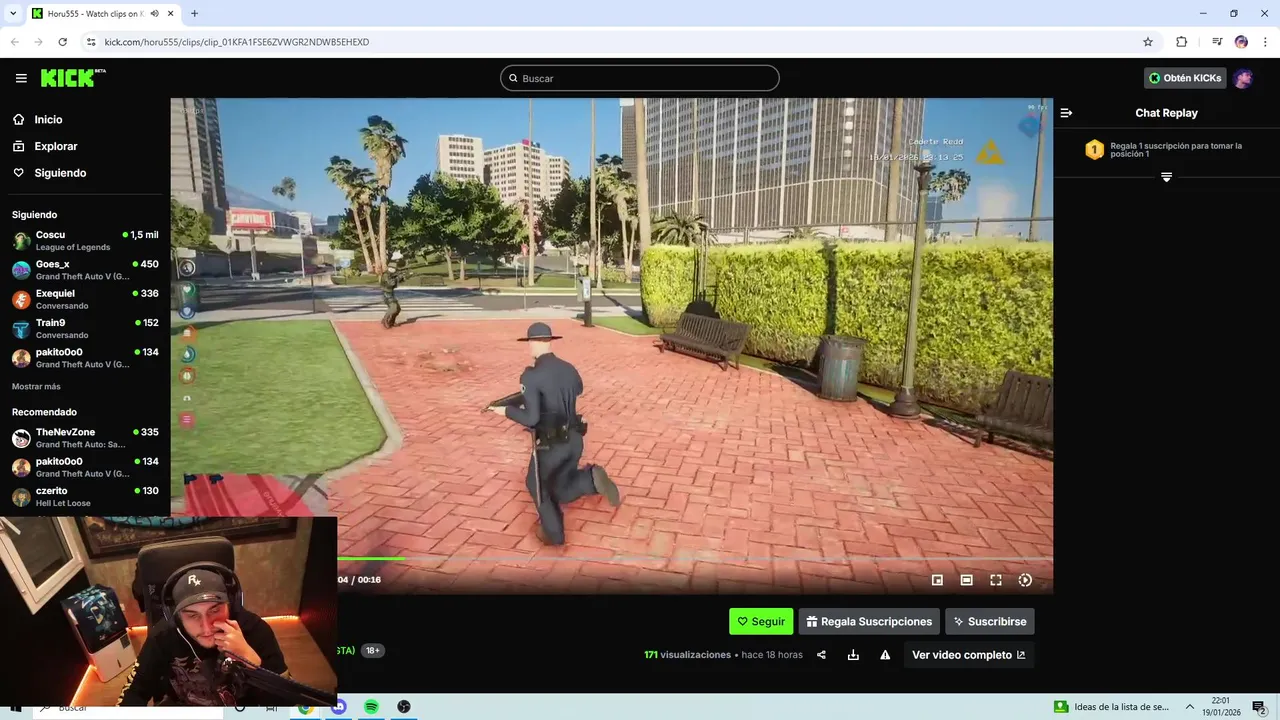Click the gold position 1 badge
The height and width of the screenshot is (720, 1280).
[1095, 150]
